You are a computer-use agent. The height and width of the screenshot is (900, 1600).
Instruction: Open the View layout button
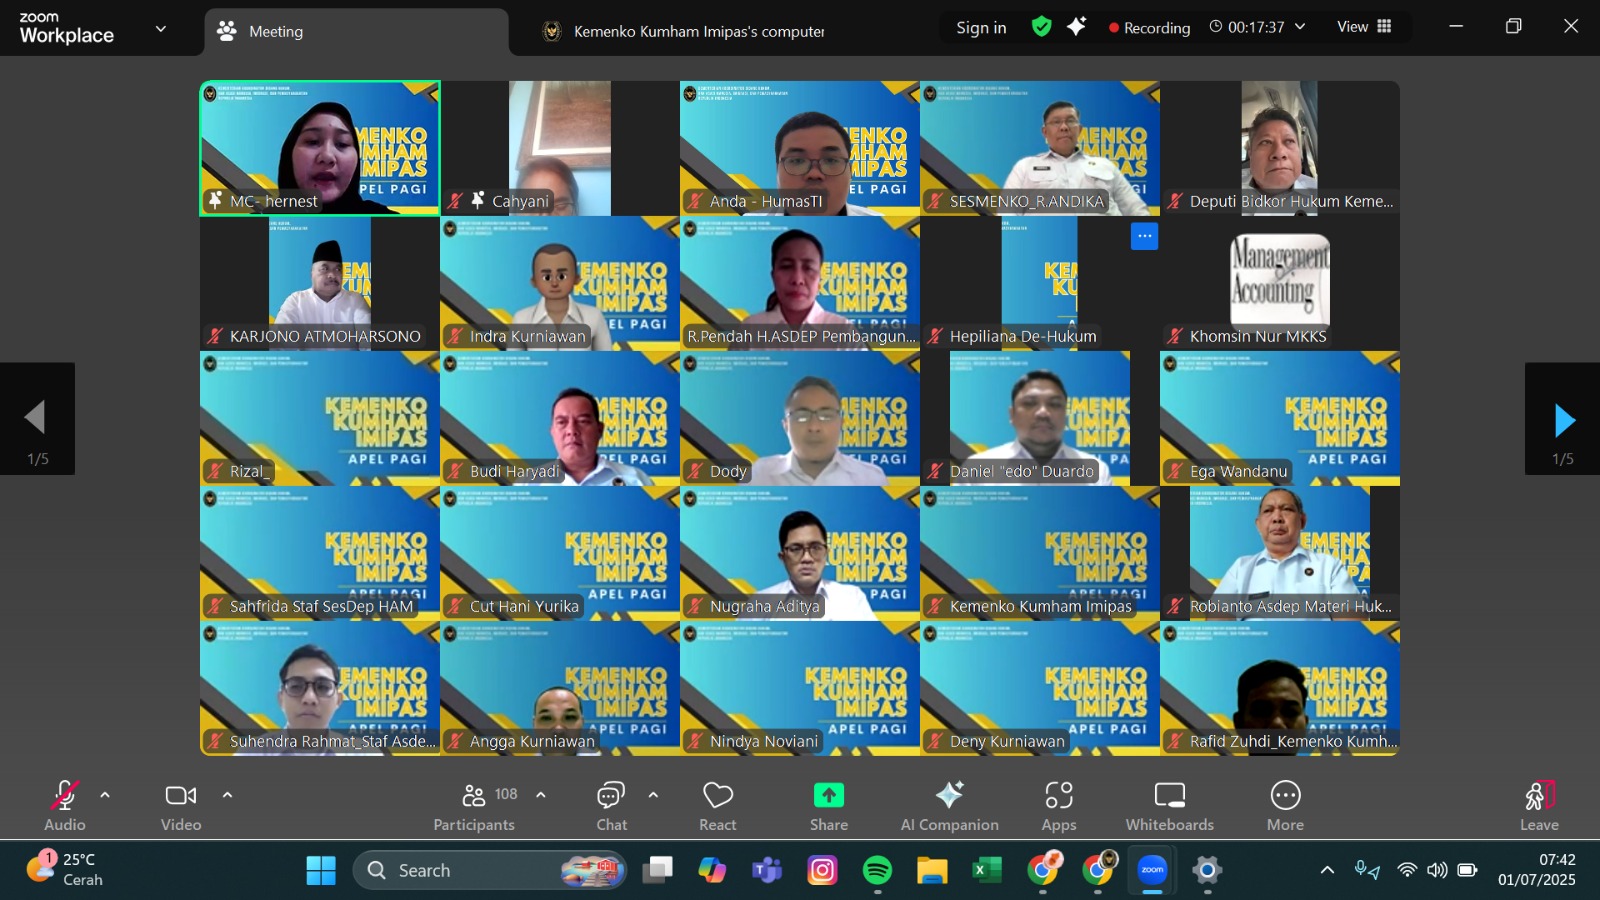click(x=1364, y=27)
